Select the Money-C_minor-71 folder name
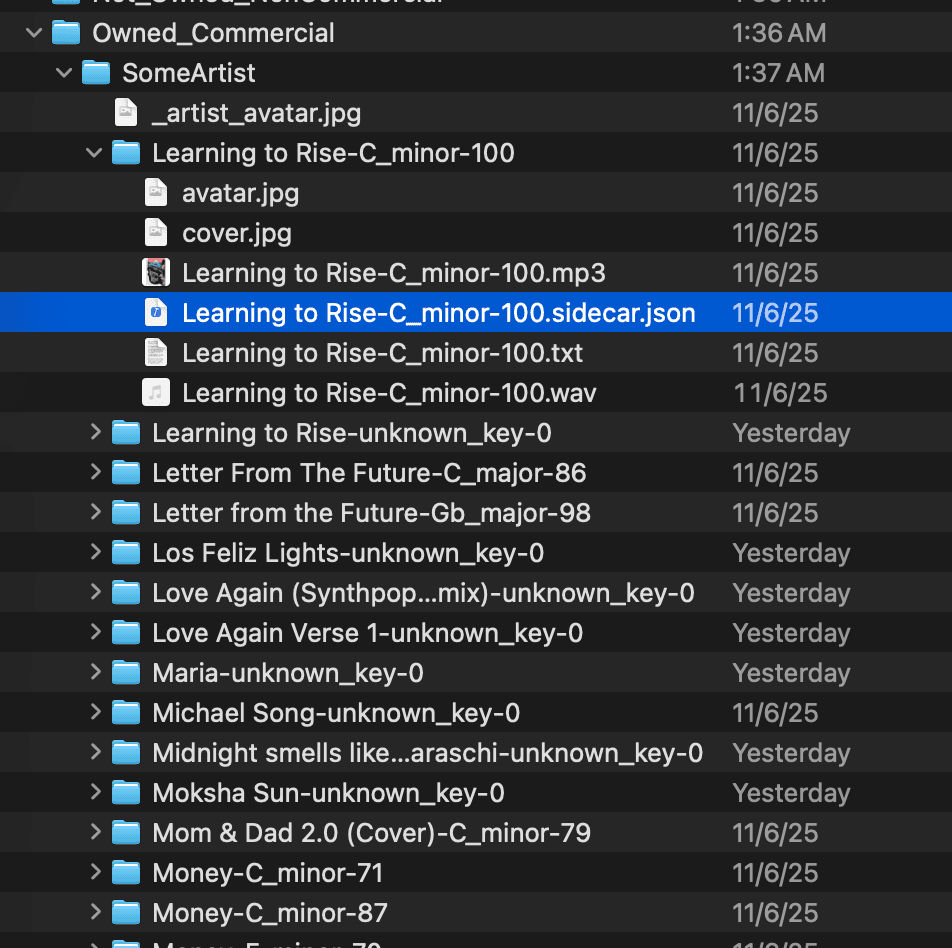The height and width of the screenshot is (948, 952). pyautogui.click(x=267, y=873)
